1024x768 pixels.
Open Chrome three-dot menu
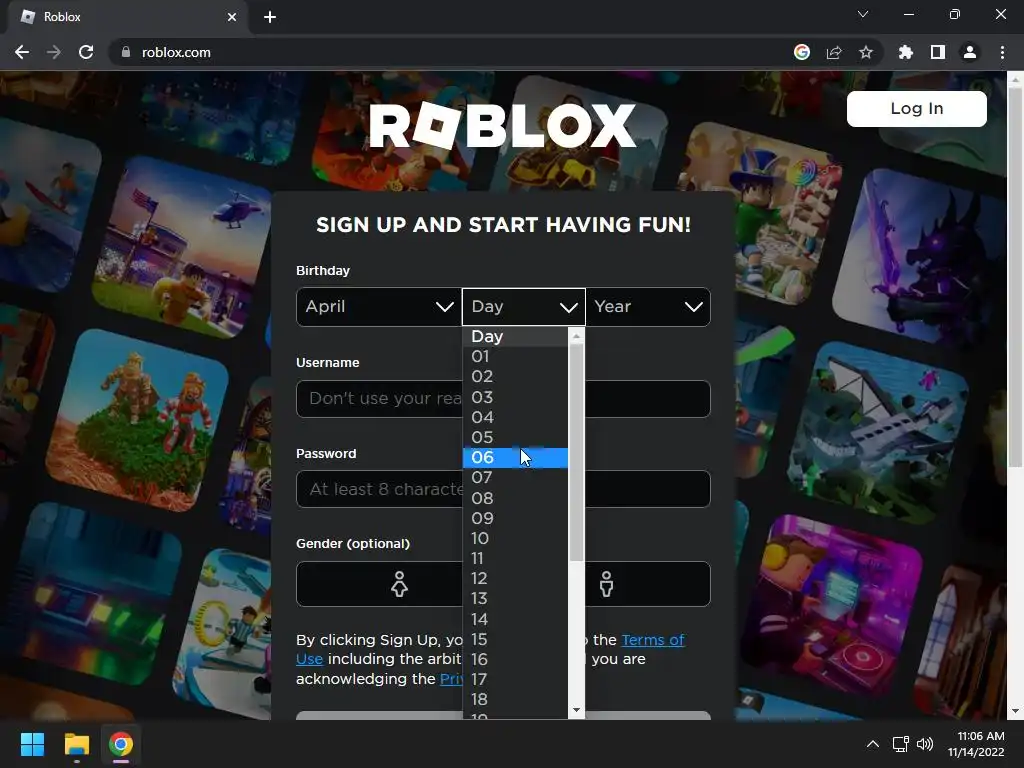pyautogui.click(x=1002, y=52)
